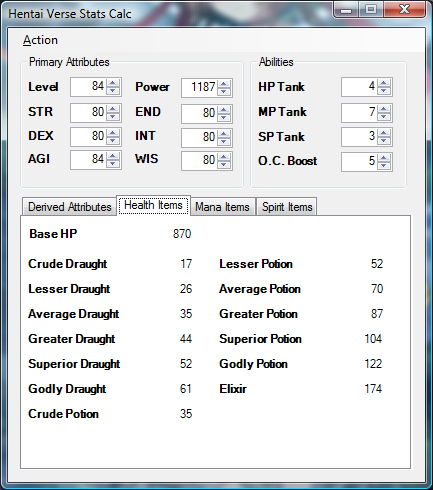
Task: Increase the Level value with up arrow
Action: (x=113, y=83)
